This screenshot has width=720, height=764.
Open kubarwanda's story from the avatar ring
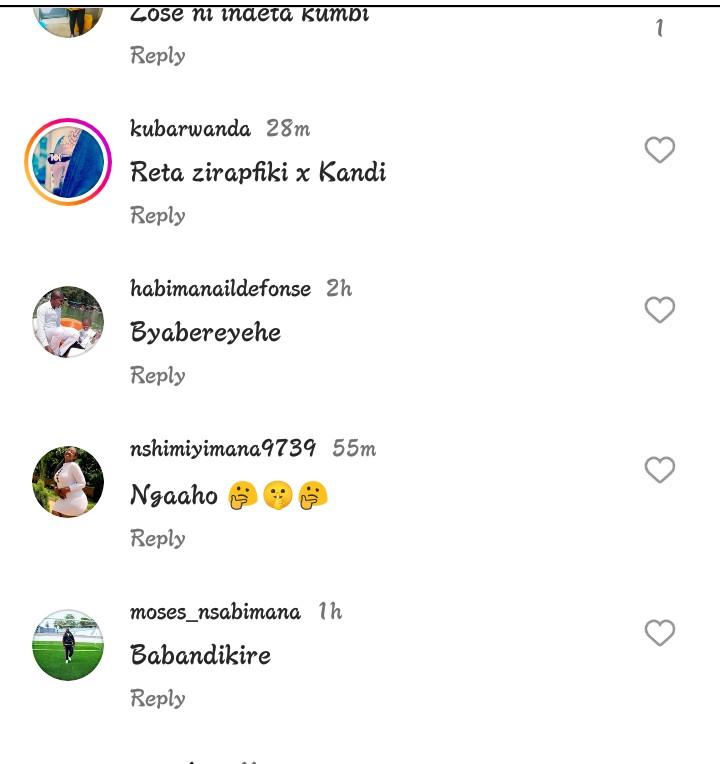(68, 162)
